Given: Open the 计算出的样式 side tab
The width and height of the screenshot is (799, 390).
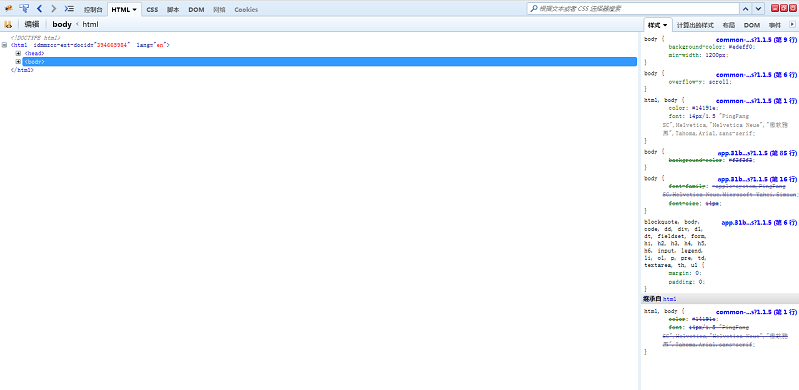Looking at the screenshot, I should coord(695,25).
